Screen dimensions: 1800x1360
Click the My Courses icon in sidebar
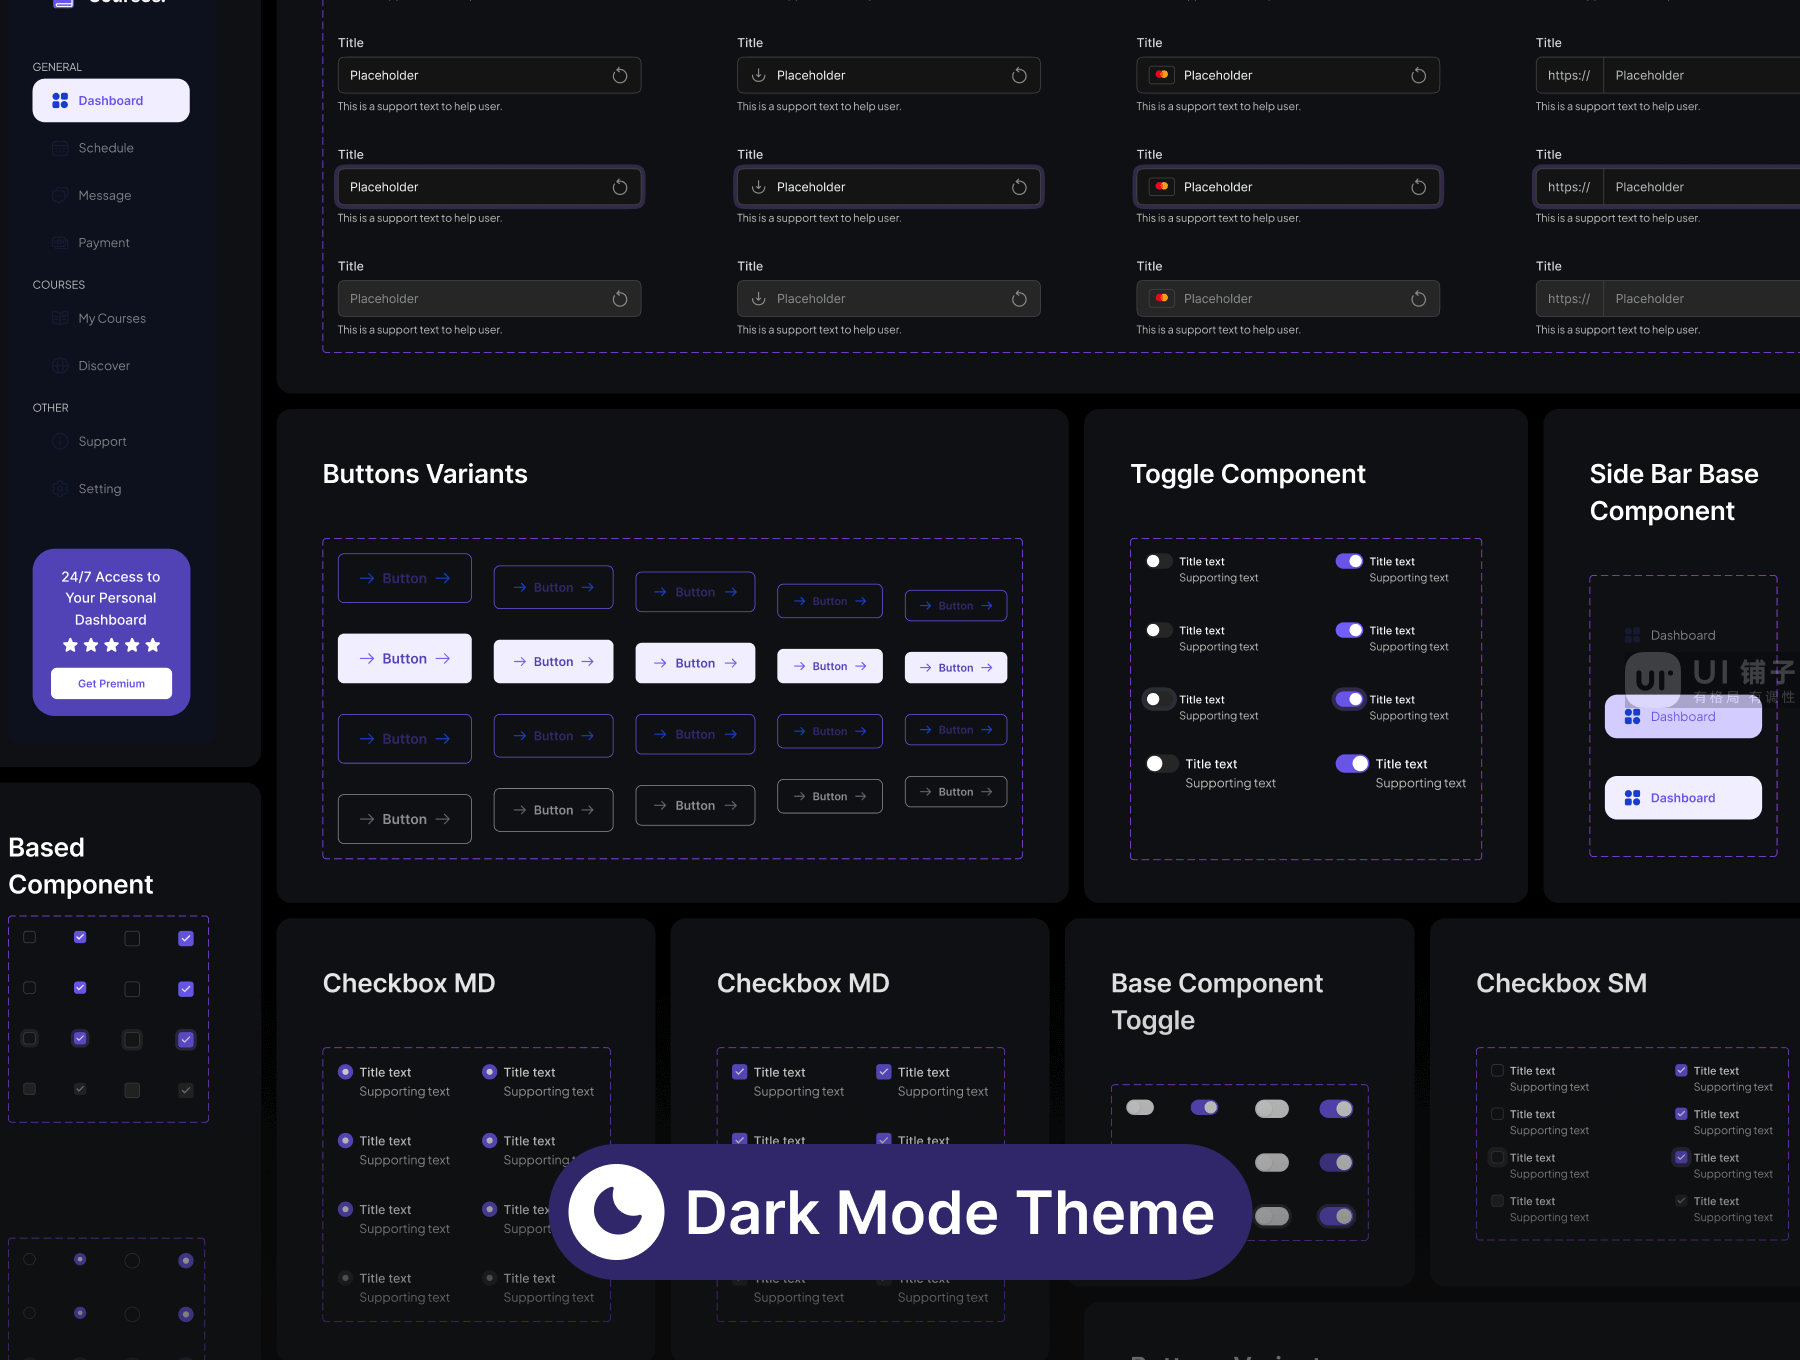pos(60,318)
